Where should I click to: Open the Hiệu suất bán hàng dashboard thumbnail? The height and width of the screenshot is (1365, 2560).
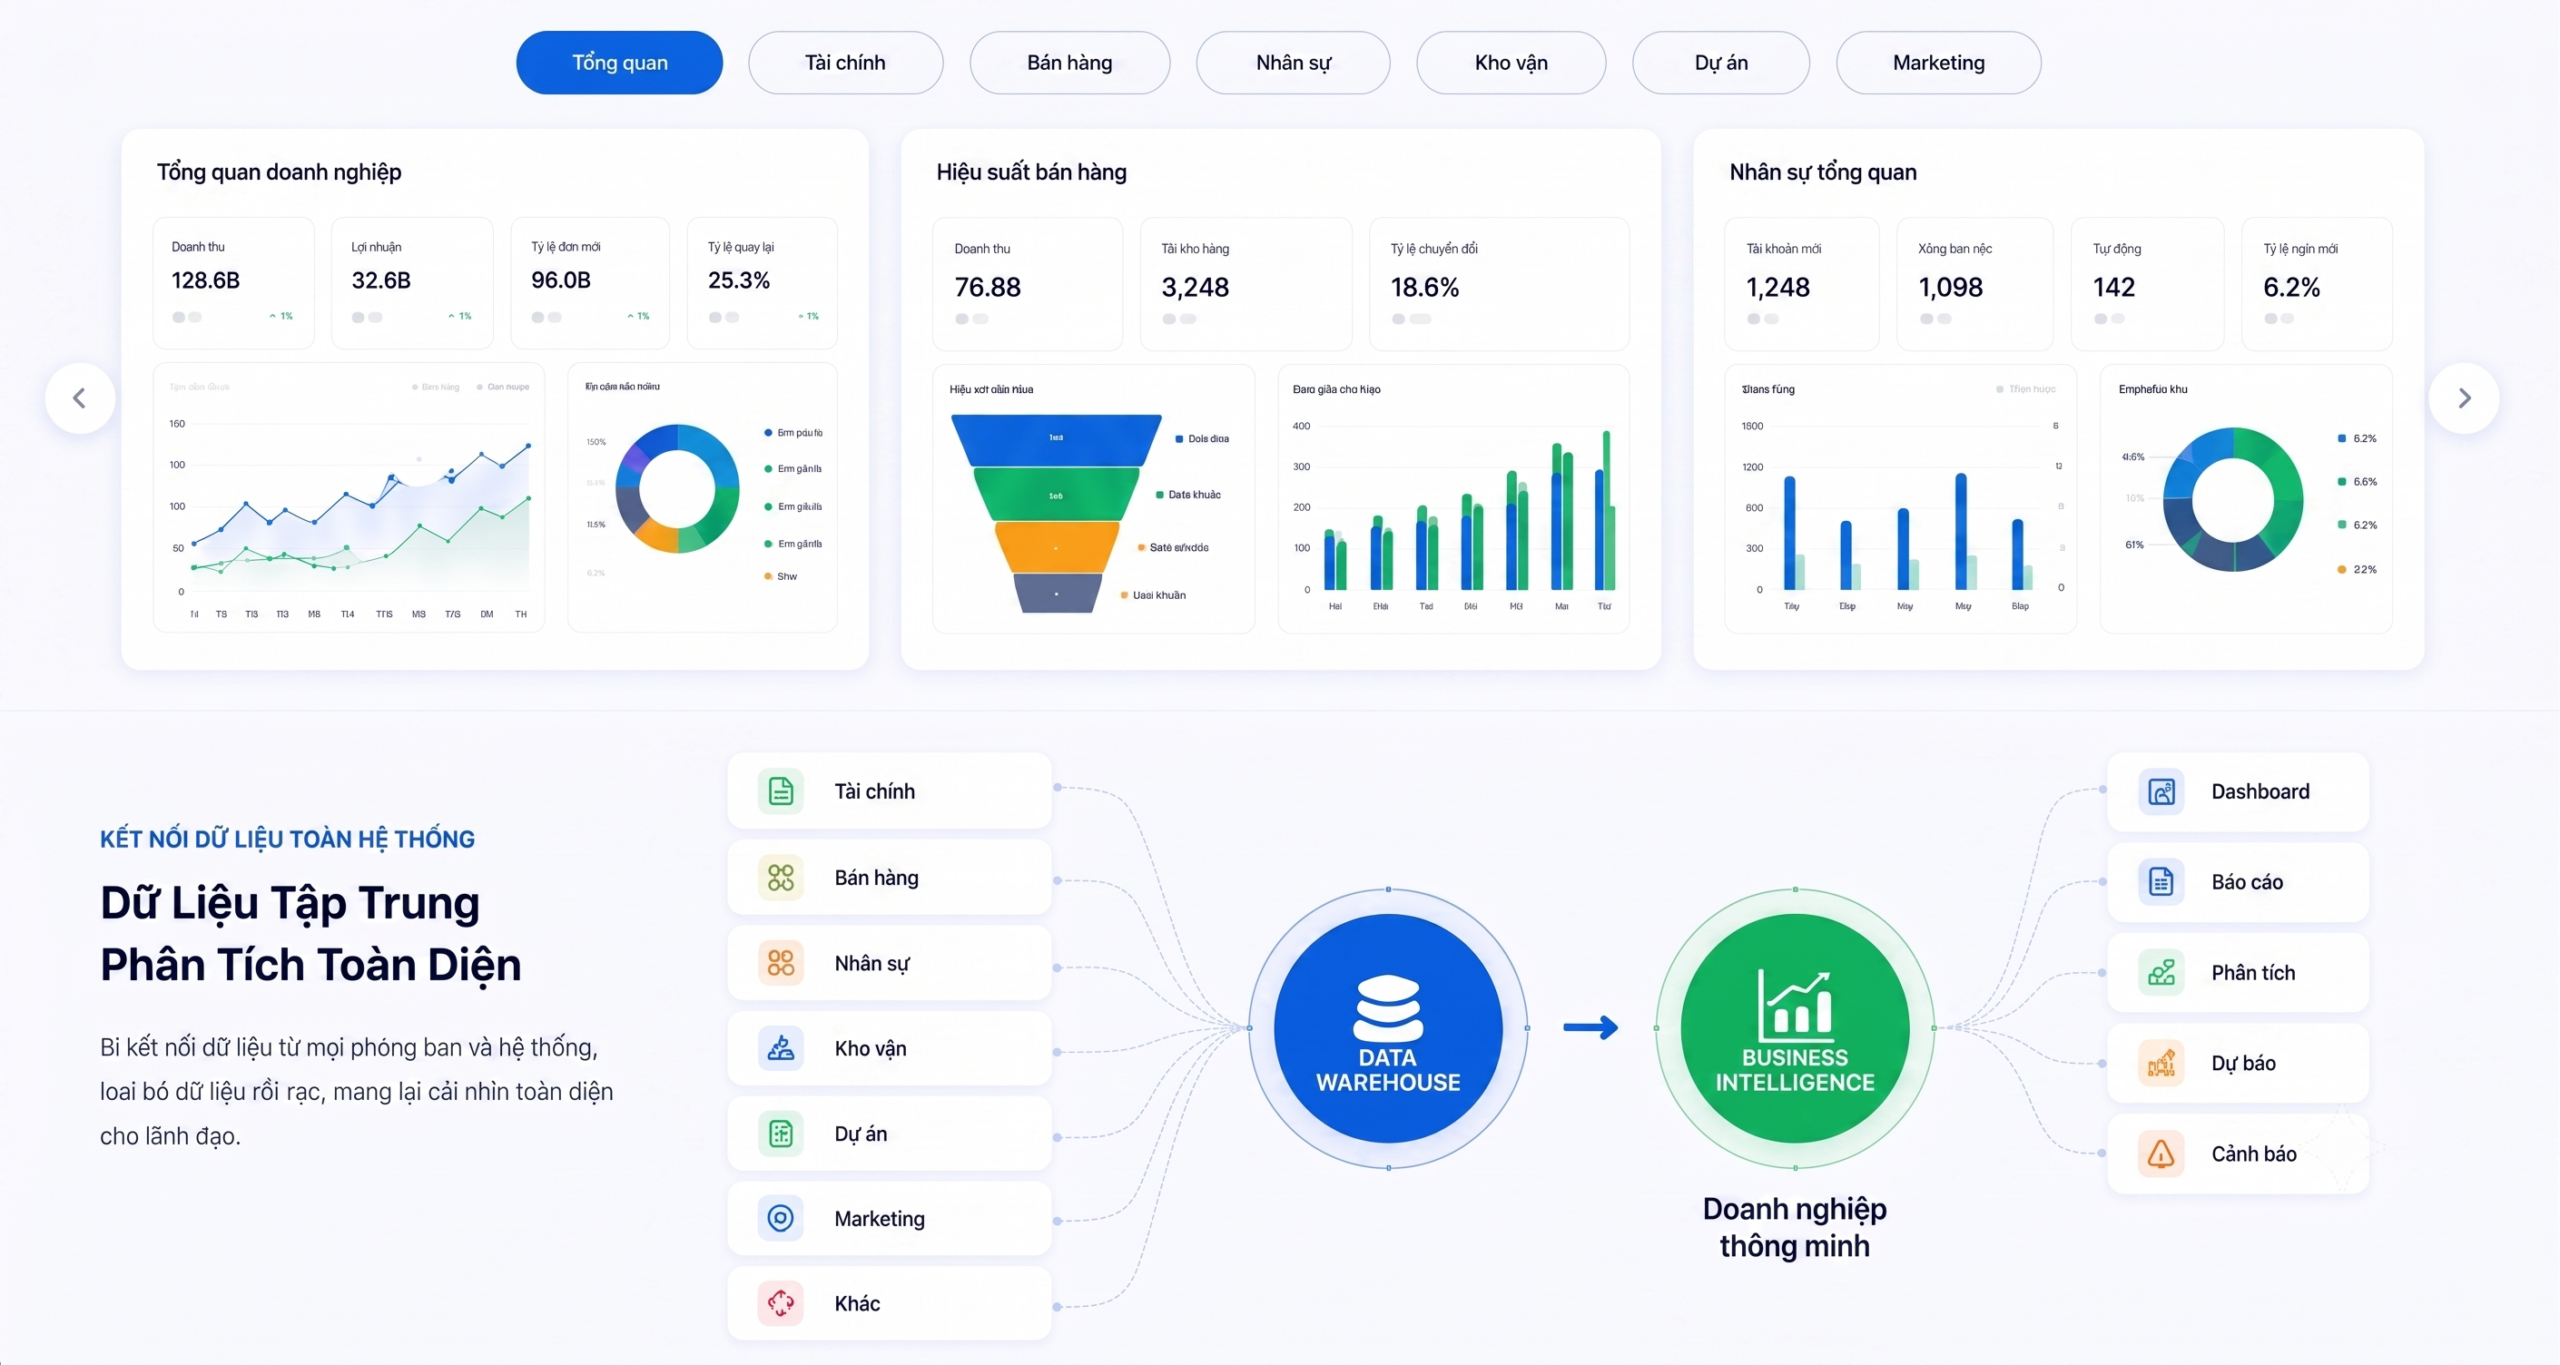pyautogui.click(x=1280, y=399)
